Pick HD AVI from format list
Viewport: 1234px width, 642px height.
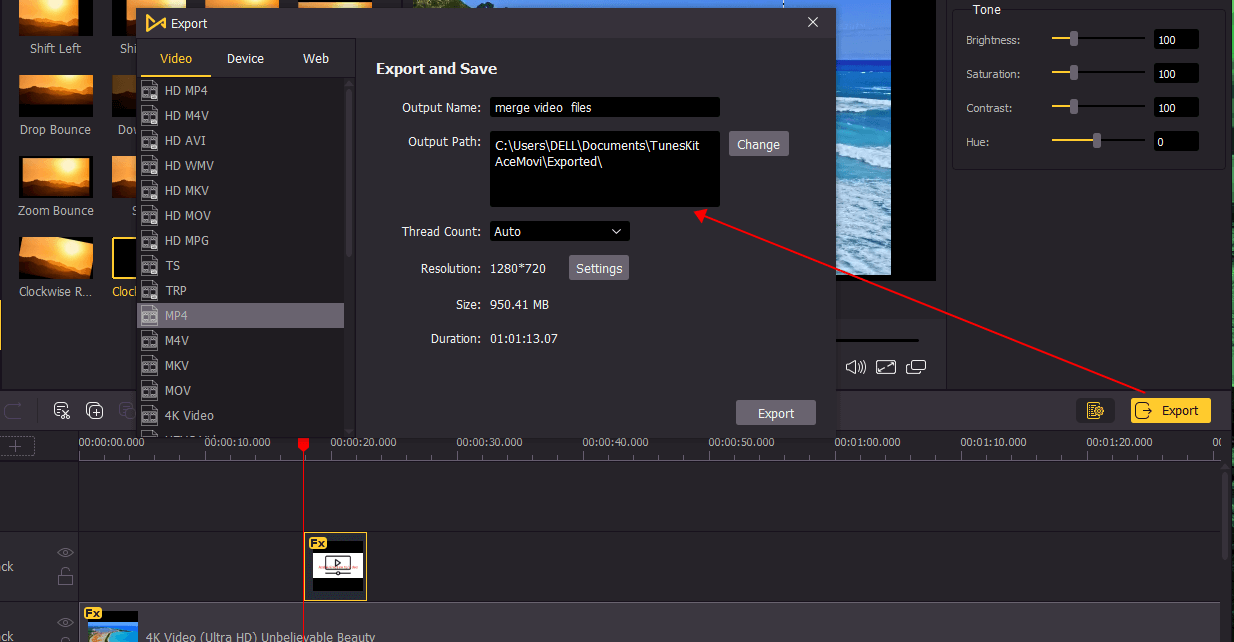(x=240, y=140)
